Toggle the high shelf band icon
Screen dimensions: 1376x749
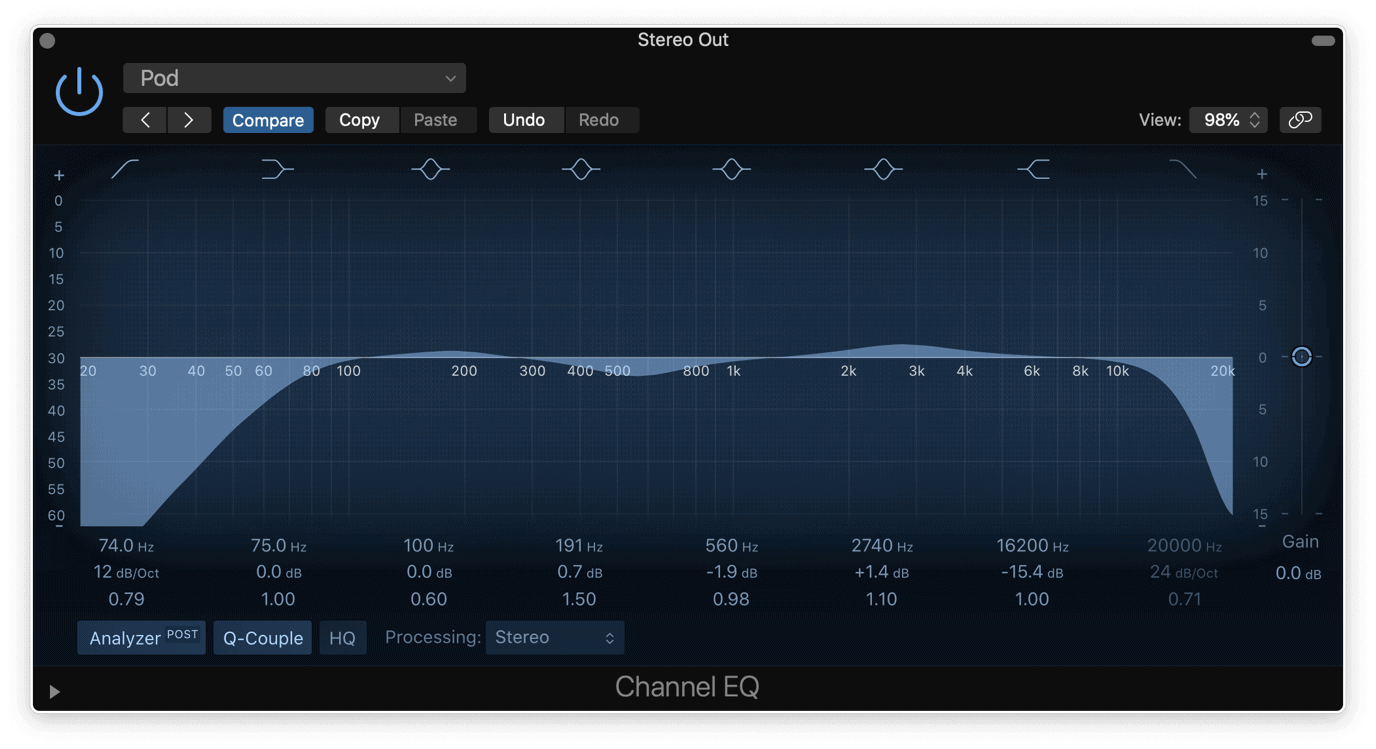[1033, 169]
